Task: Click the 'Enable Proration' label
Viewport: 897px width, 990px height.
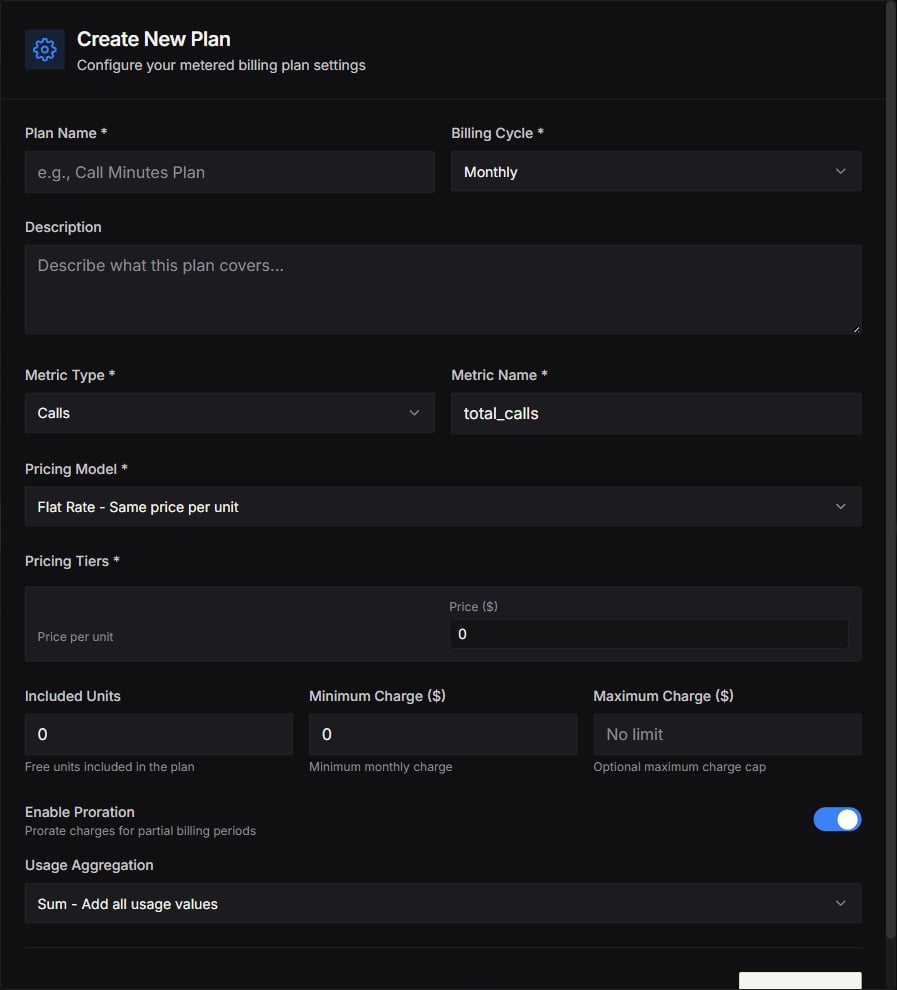Action: tap(80, 812)
